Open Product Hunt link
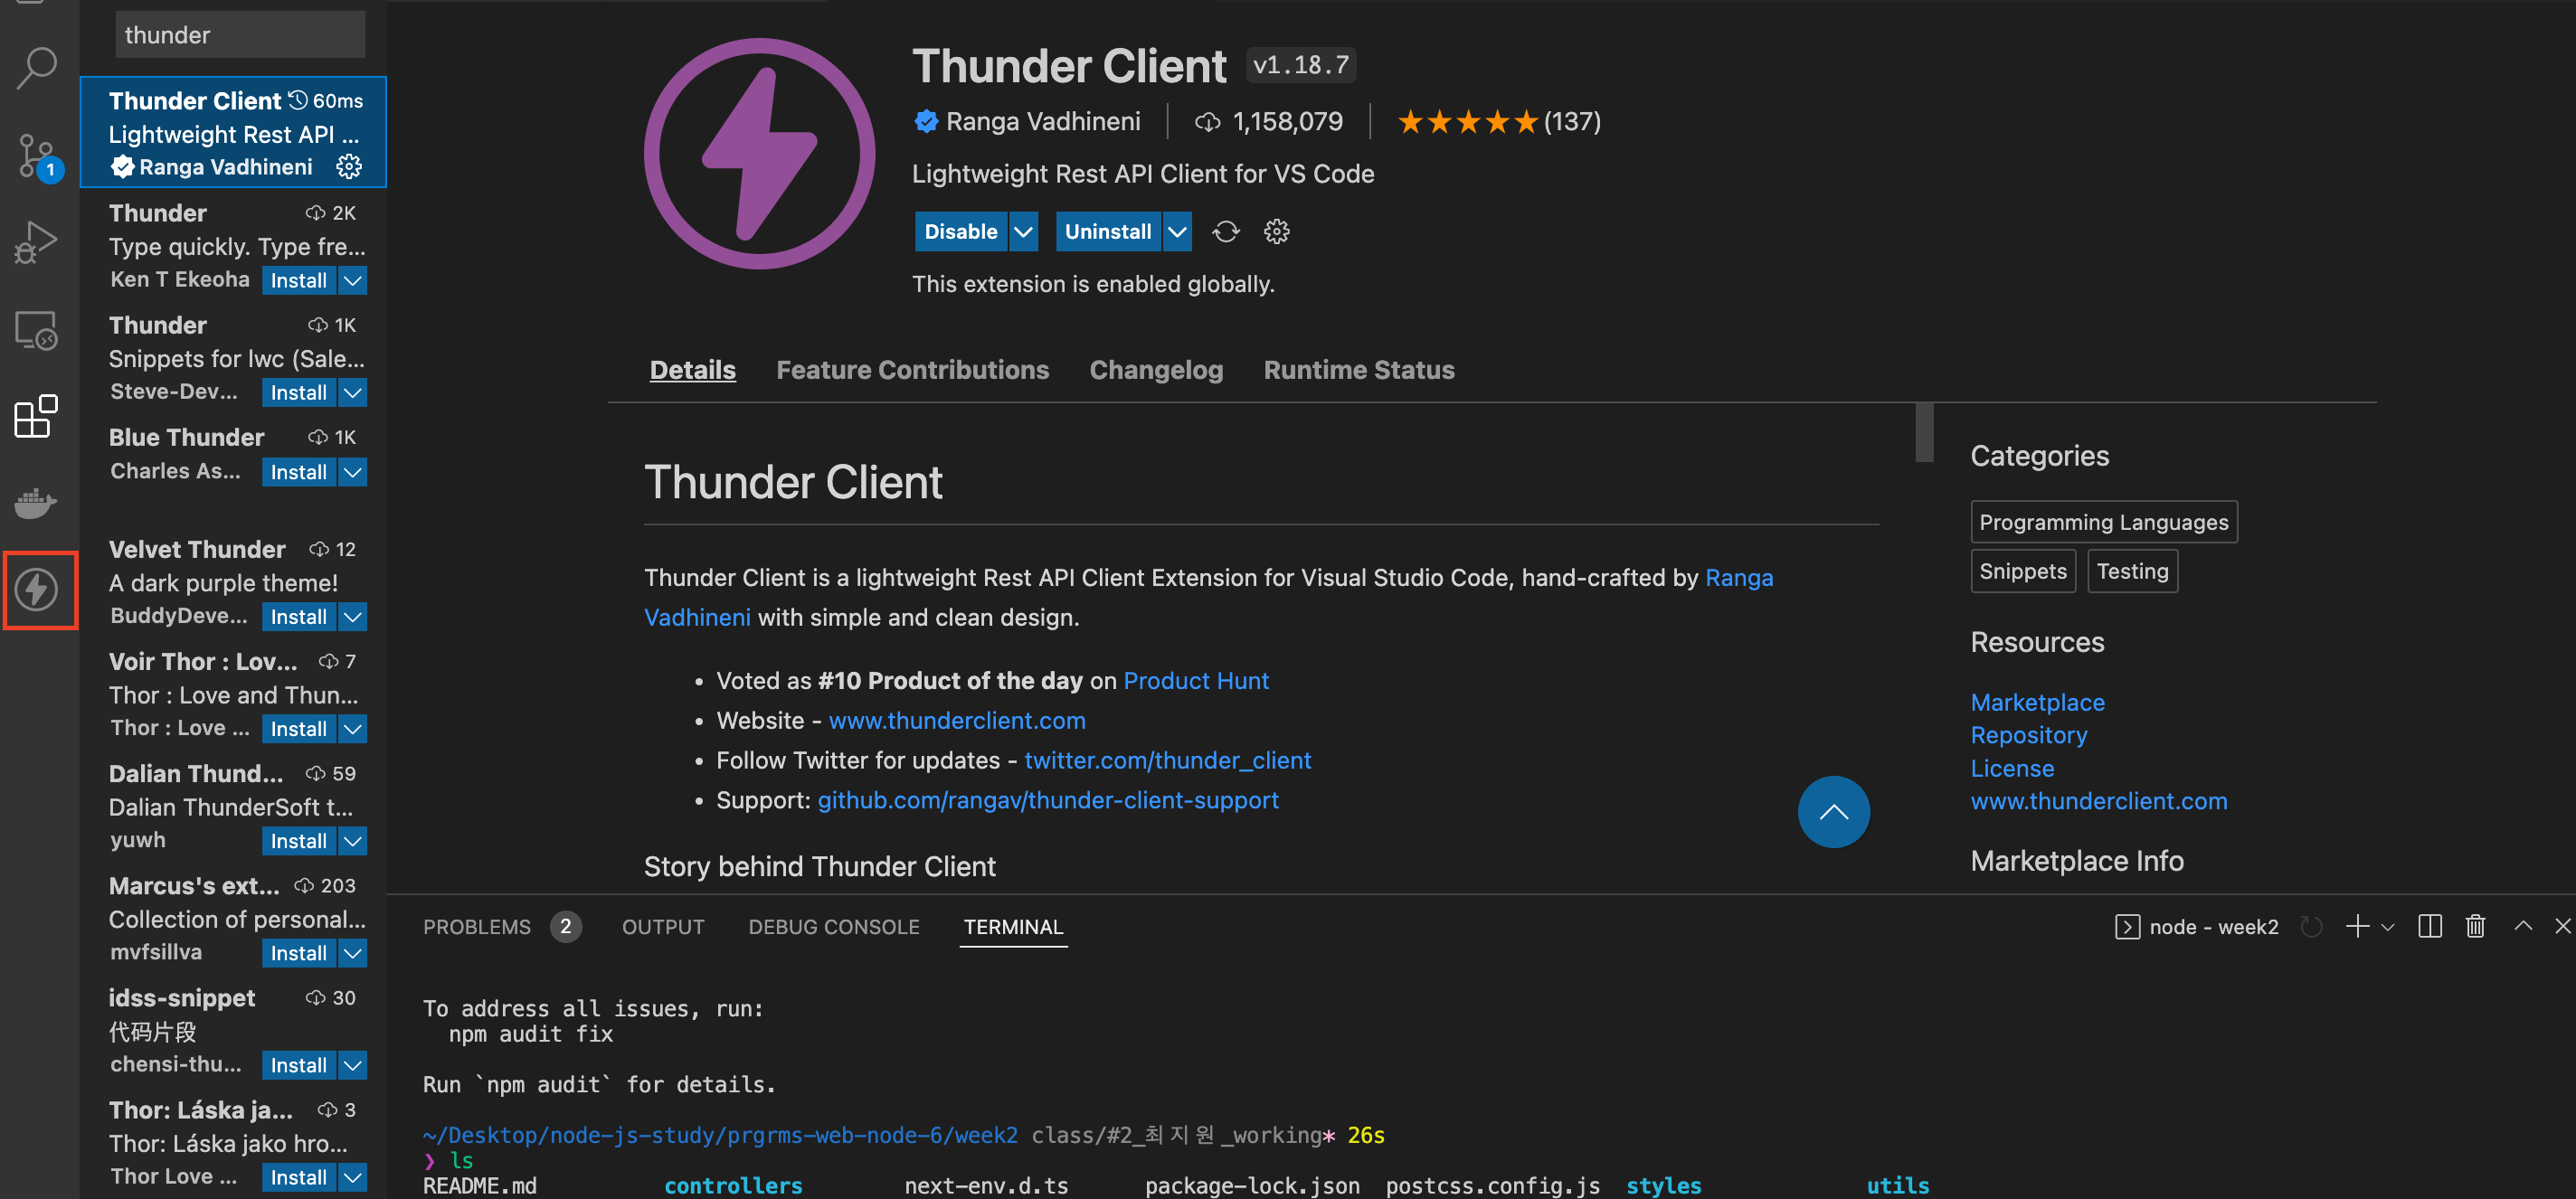The height and width of the screenshot is (1199, 2576). coord(1196,681)
